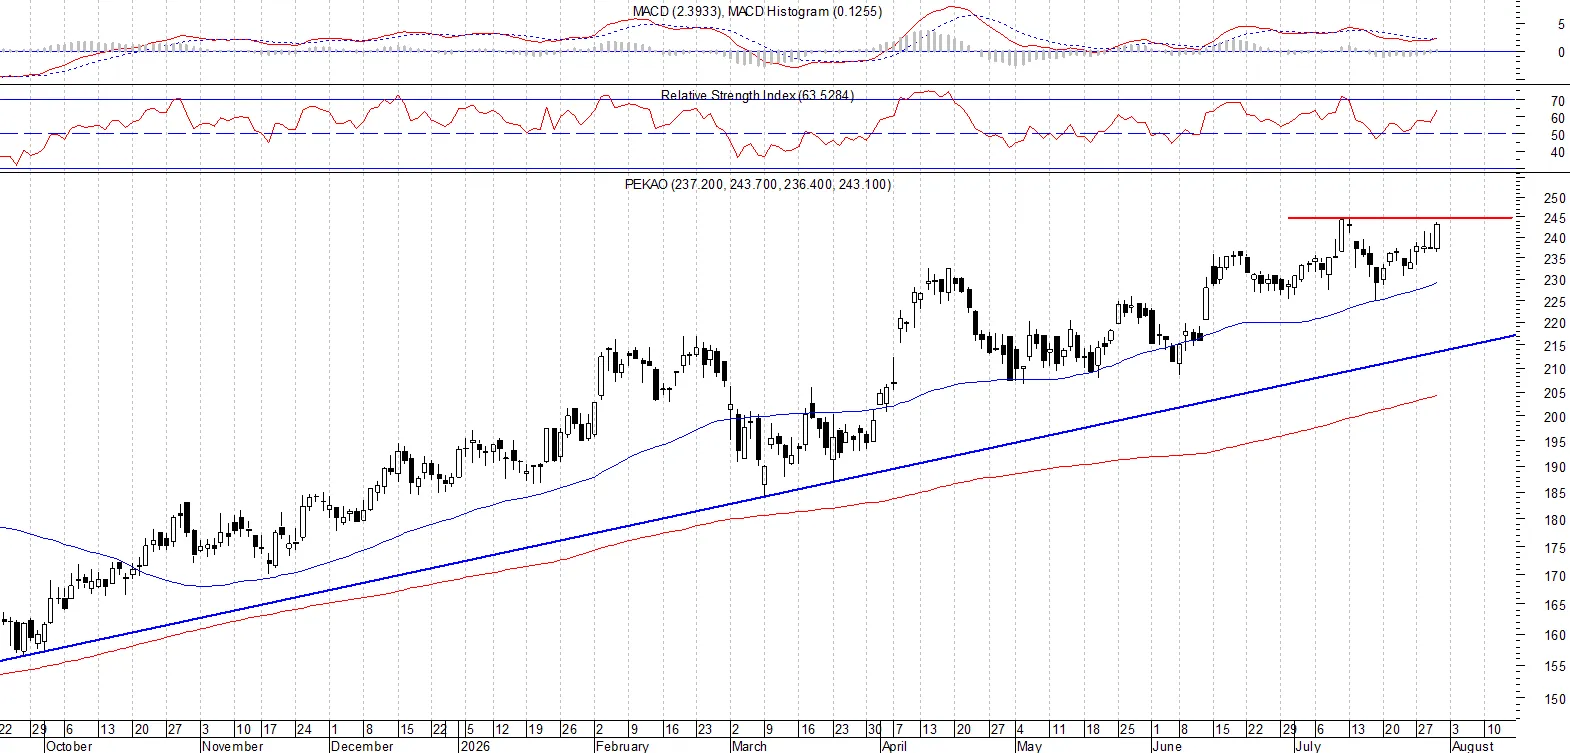This screenshot has height=753, width=1570.
Task: Click the March month label
Action: coord(749,746)
